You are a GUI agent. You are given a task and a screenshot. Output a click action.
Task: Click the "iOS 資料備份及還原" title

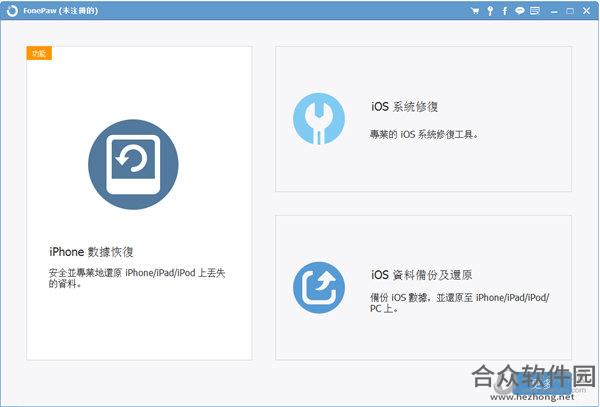[x=421, y=275]
